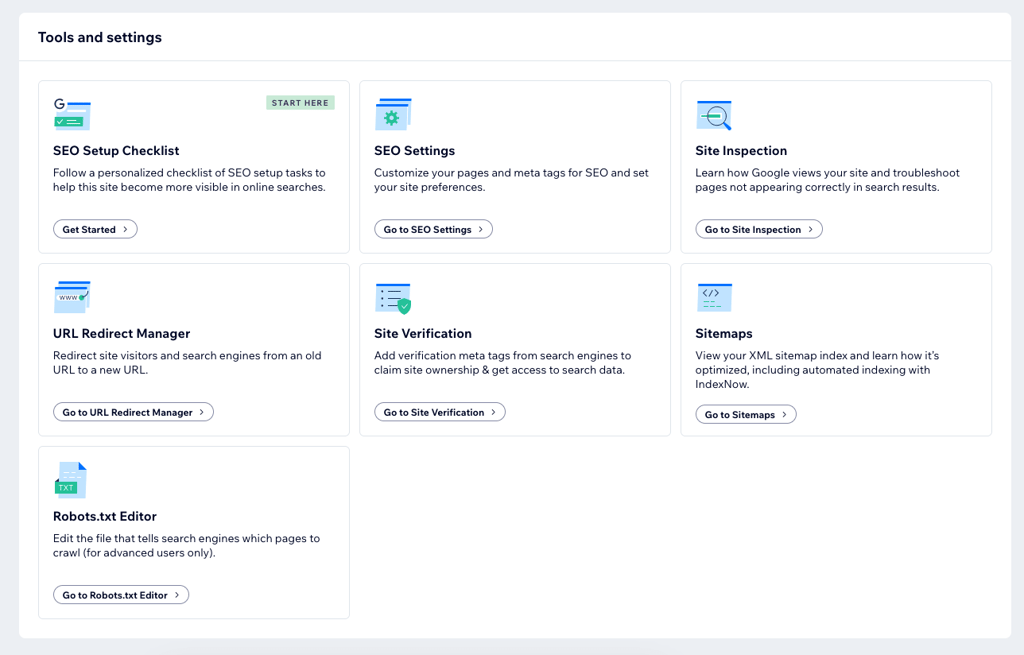This screenshot has height=655, width=1024.
Task: Open Go to Robots.txt Editor button
Action: pos(121,595)
